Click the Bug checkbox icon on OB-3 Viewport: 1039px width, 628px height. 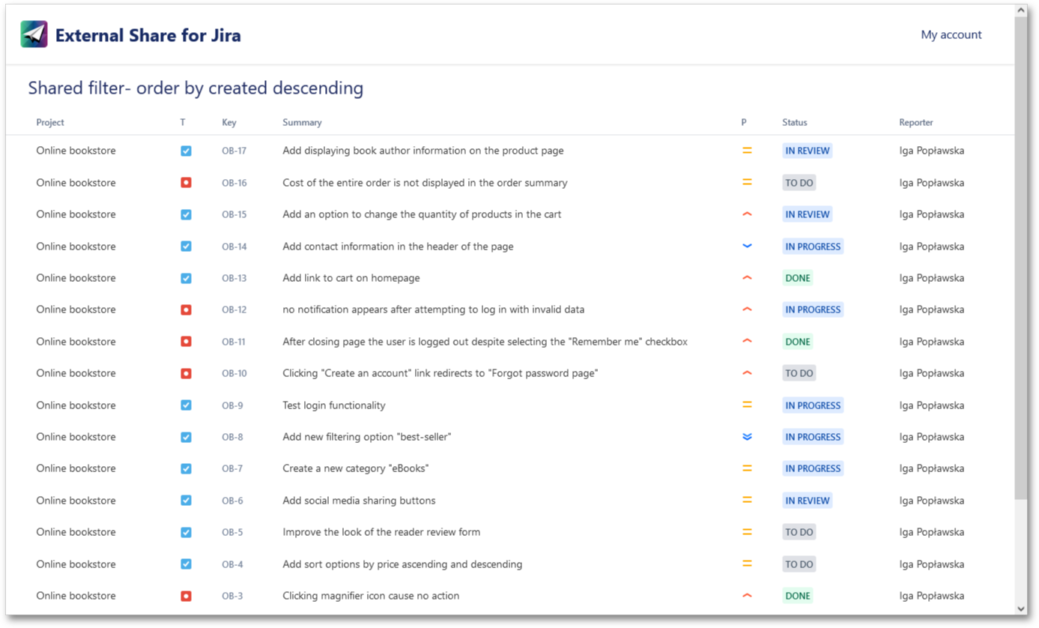[184, 595]
